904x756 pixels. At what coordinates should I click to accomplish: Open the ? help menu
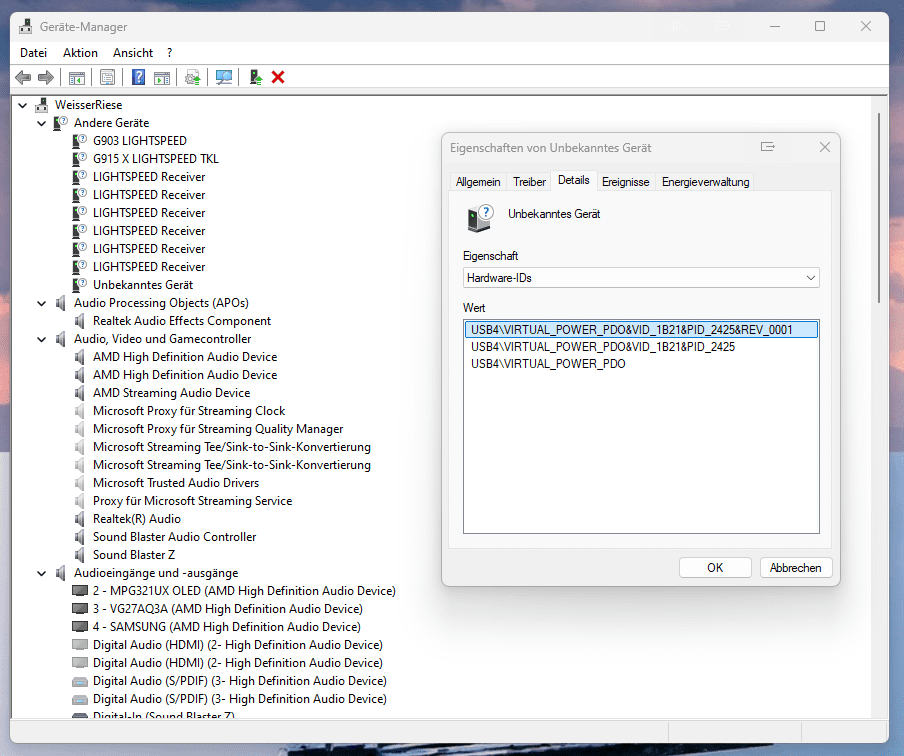tap(170, 52)
